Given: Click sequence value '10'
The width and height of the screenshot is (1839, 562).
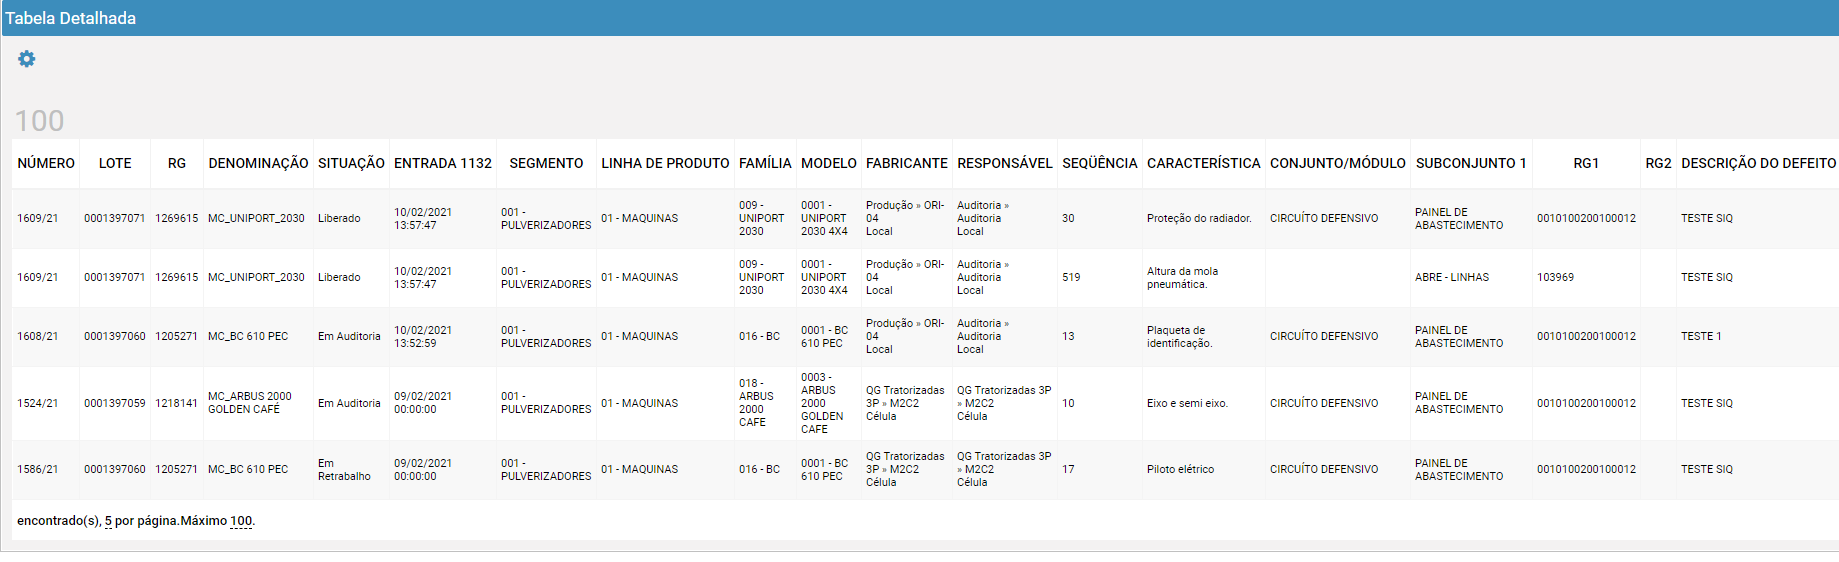Looking at the screenshot, I should coord(1068,403).
